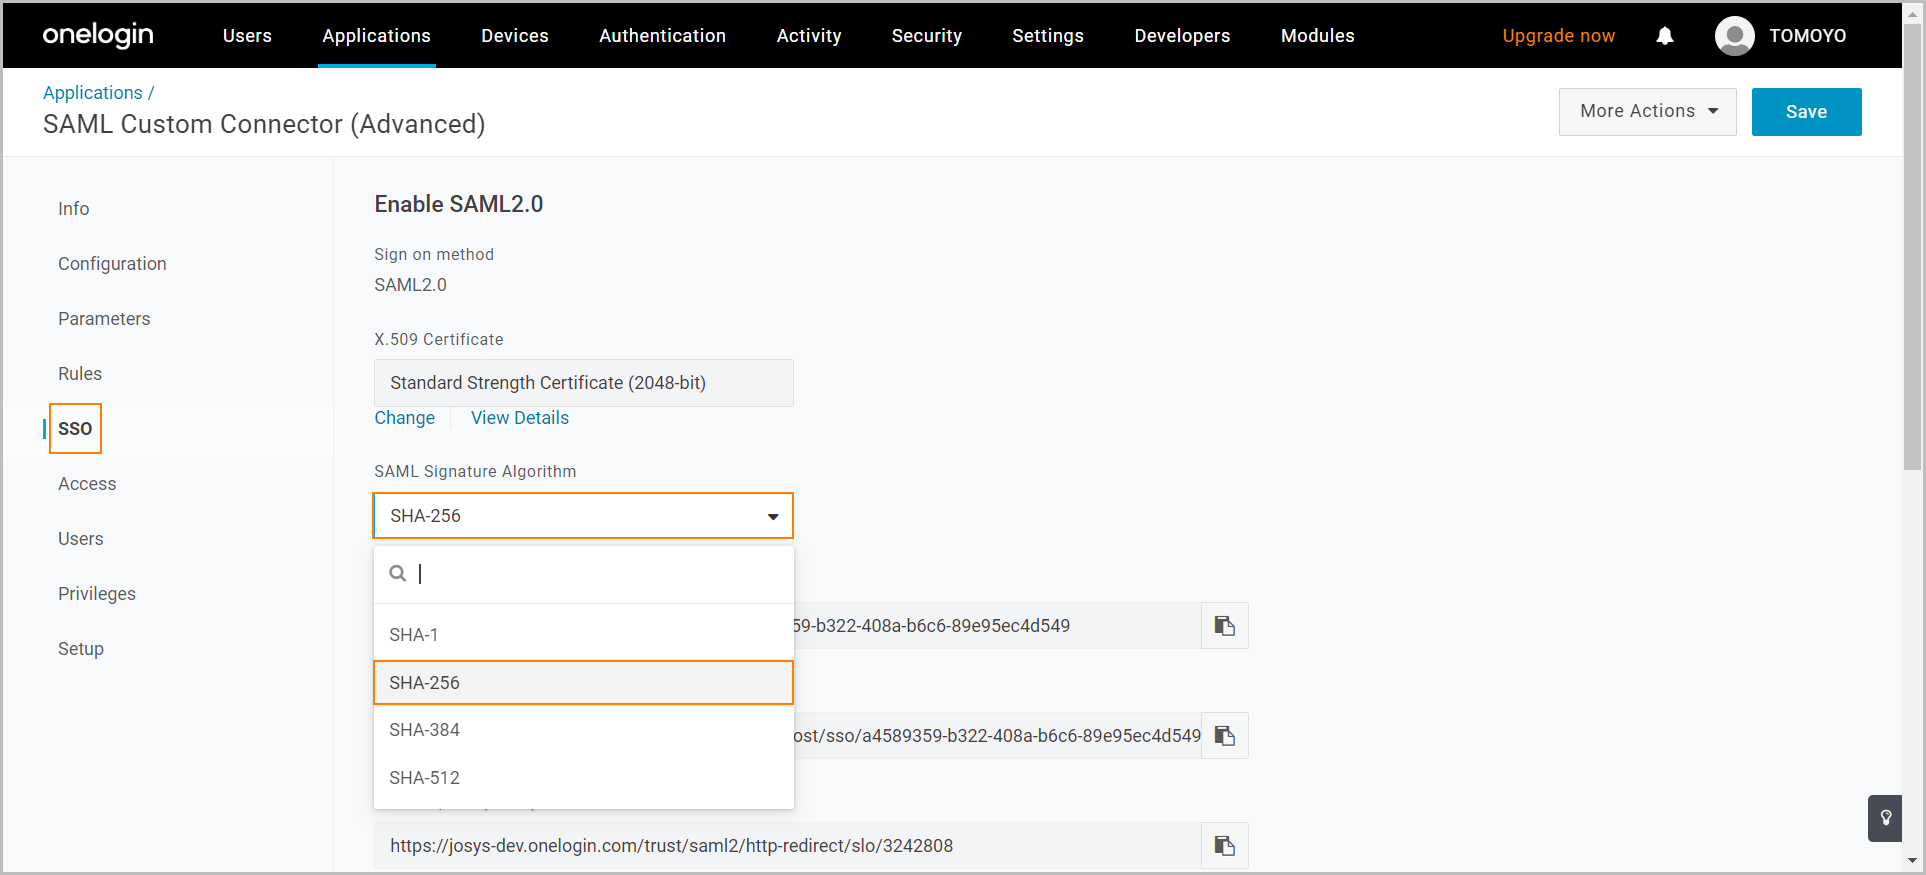Switch to the Privileges side tab
The width and height of the screenshot is (1926, 875).
97,594
